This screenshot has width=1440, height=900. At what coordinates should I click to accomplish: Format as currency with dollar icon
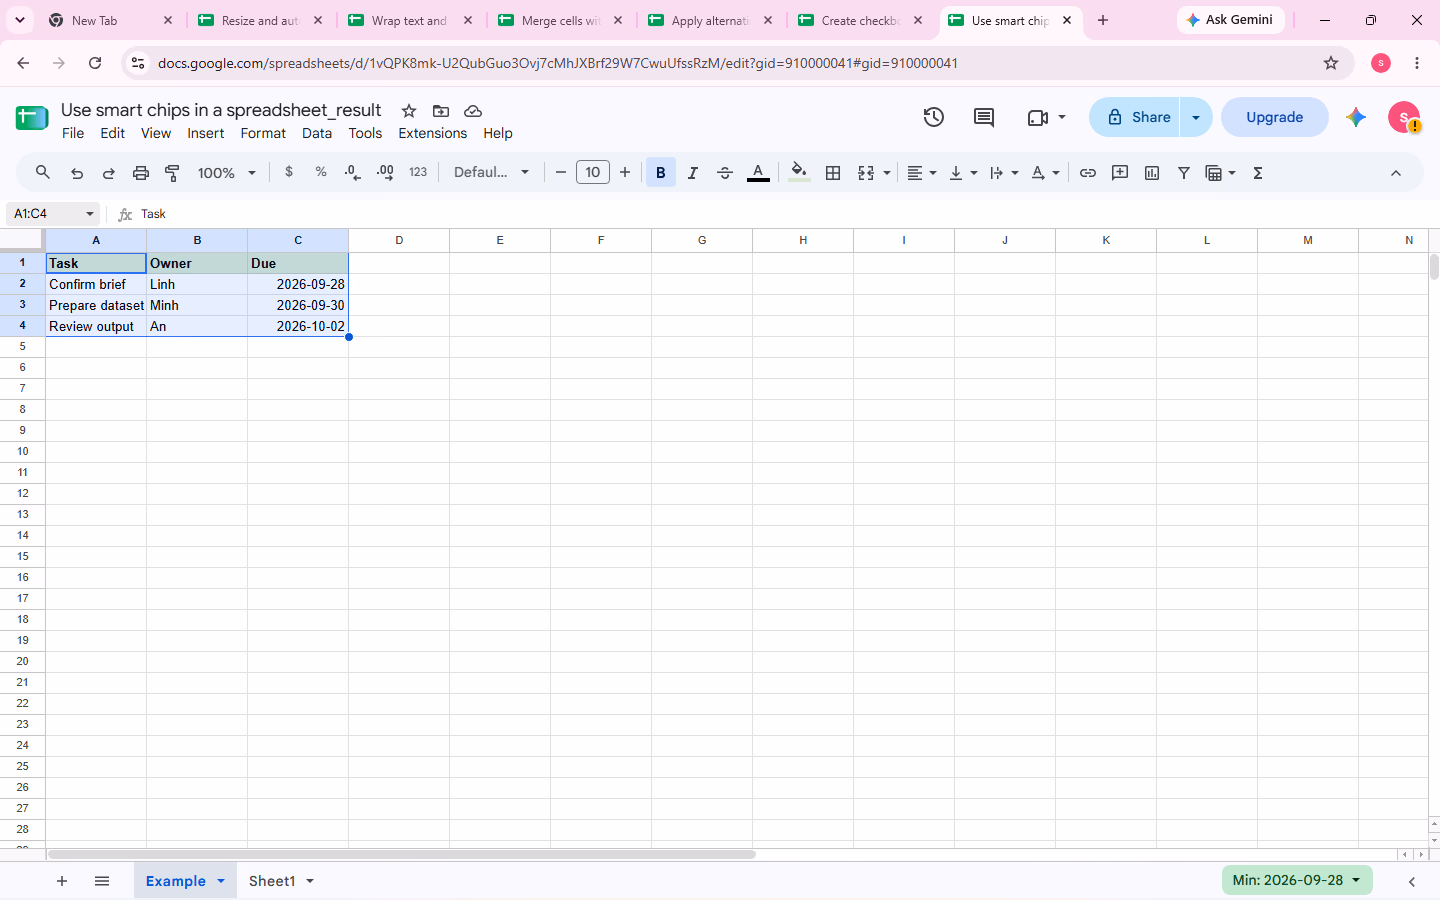tap(289, 172)
